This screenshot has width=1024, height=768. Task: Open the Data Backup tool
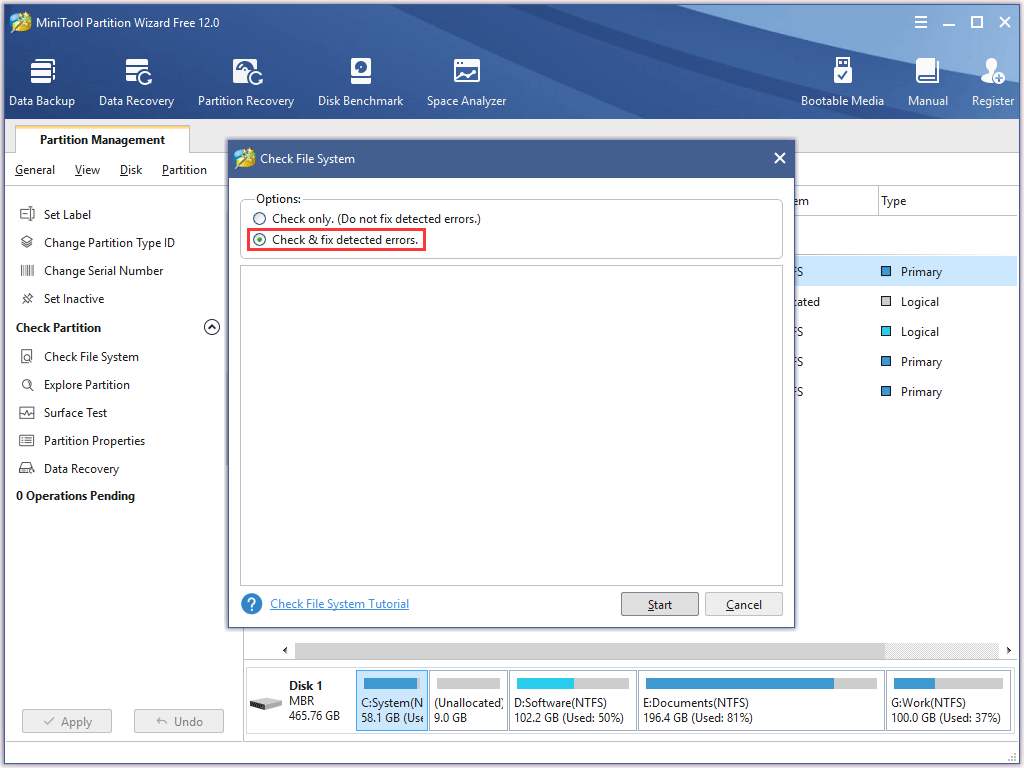(42, 80)
